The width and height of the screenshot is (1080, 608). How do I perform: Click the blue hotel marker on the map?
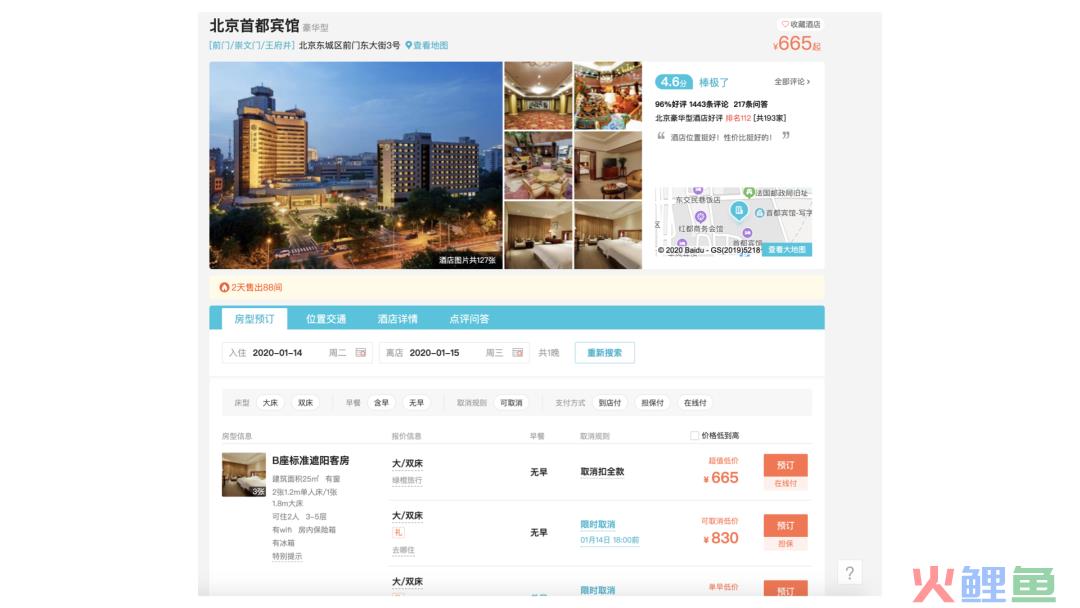tap(738, 211)
